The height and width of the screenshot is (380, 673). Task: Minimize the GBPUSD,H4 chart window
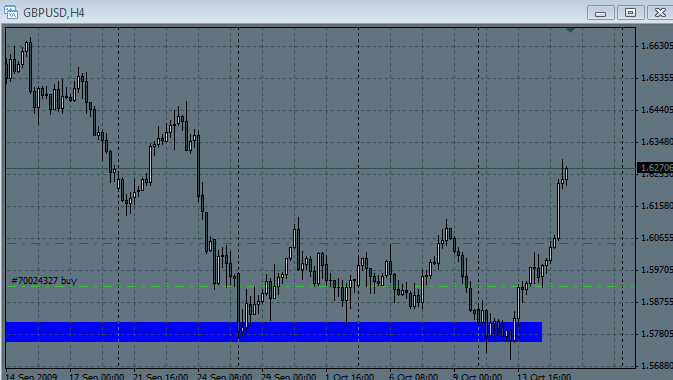coord(600,12)
